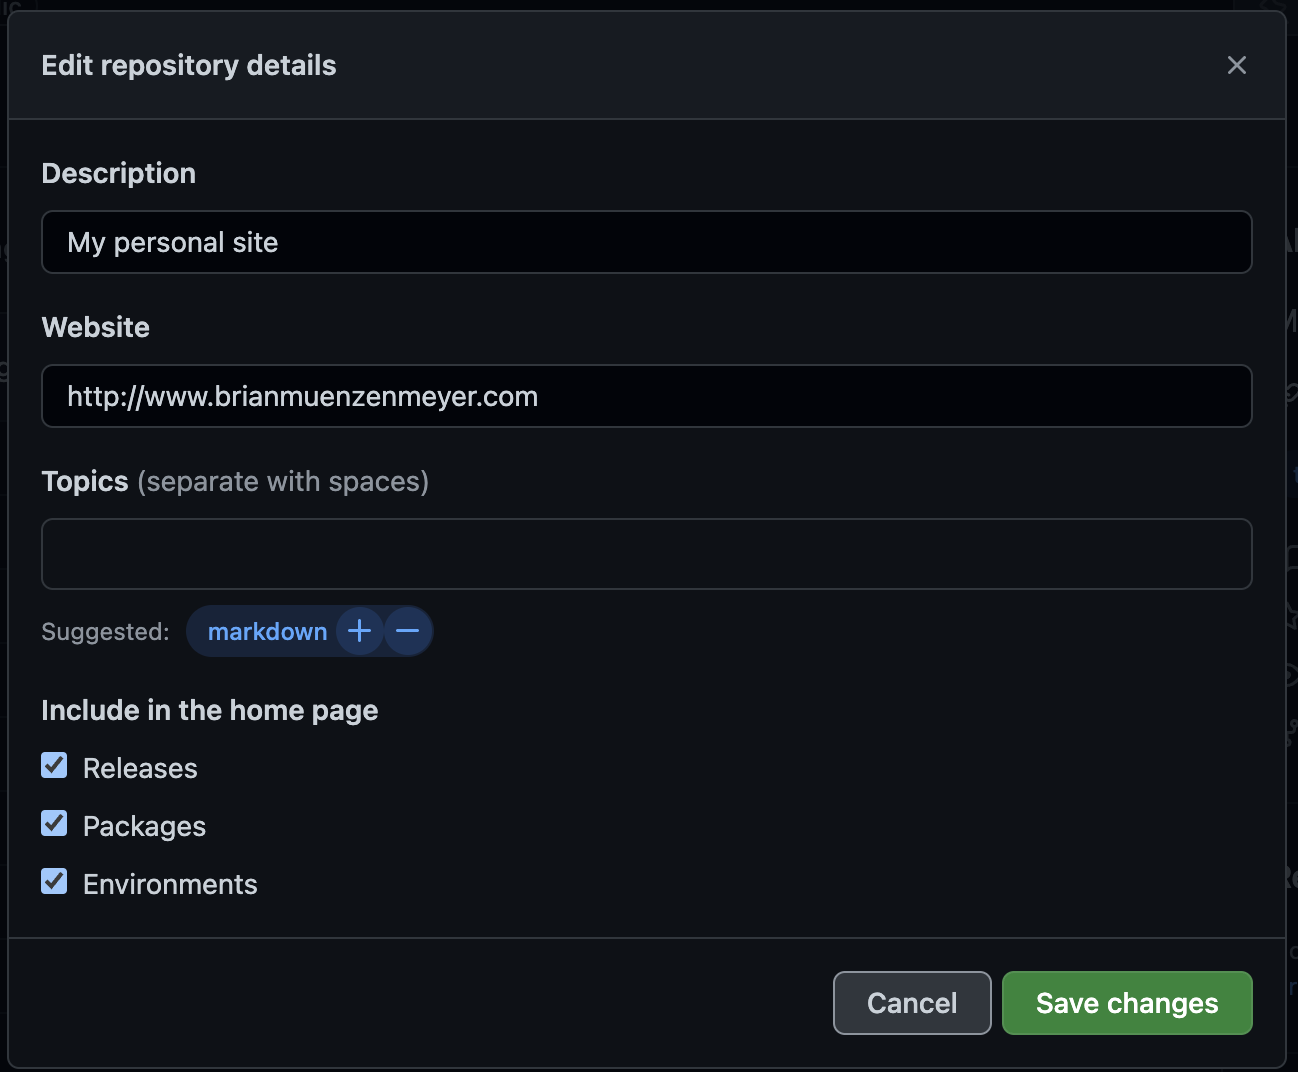Select the suggested markdown topic chip

[267, 631]
